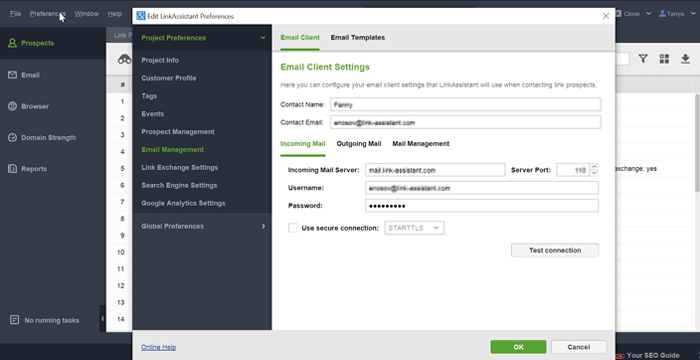Open the File menu
Screen dimensions: 700x360
pos(16,14)
